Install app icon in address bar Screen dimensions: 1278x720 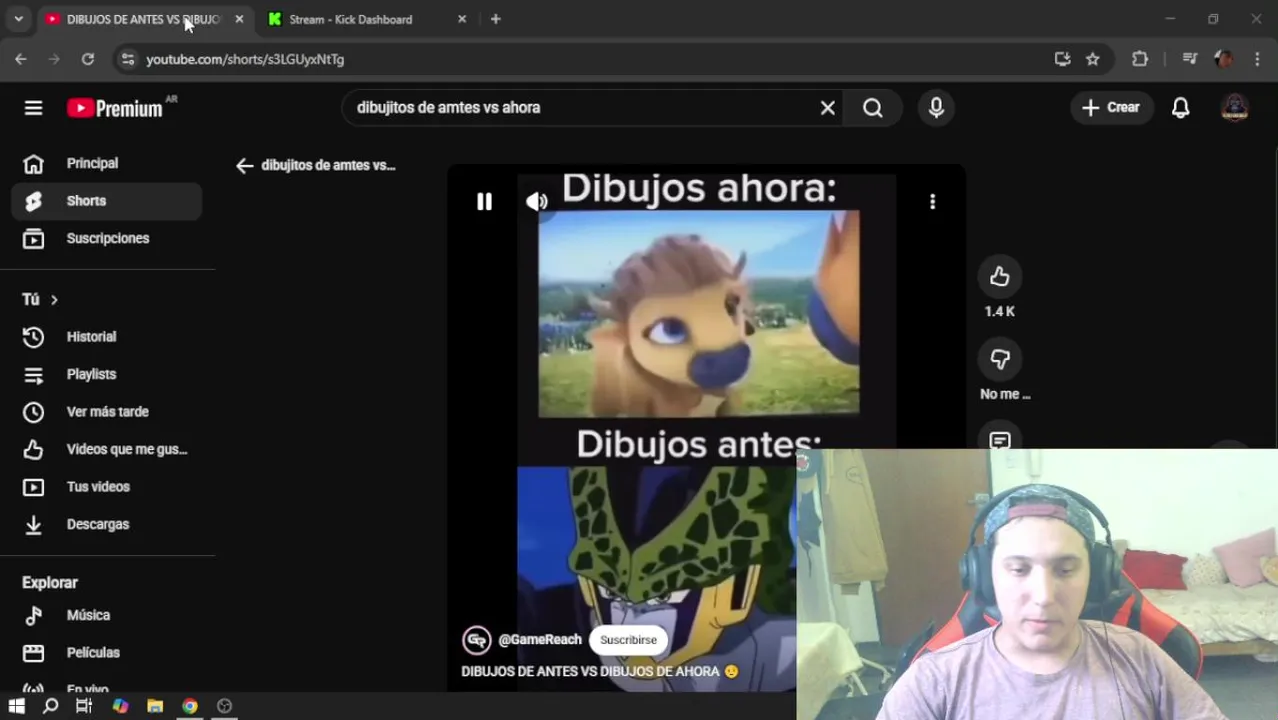(1062, 59)
